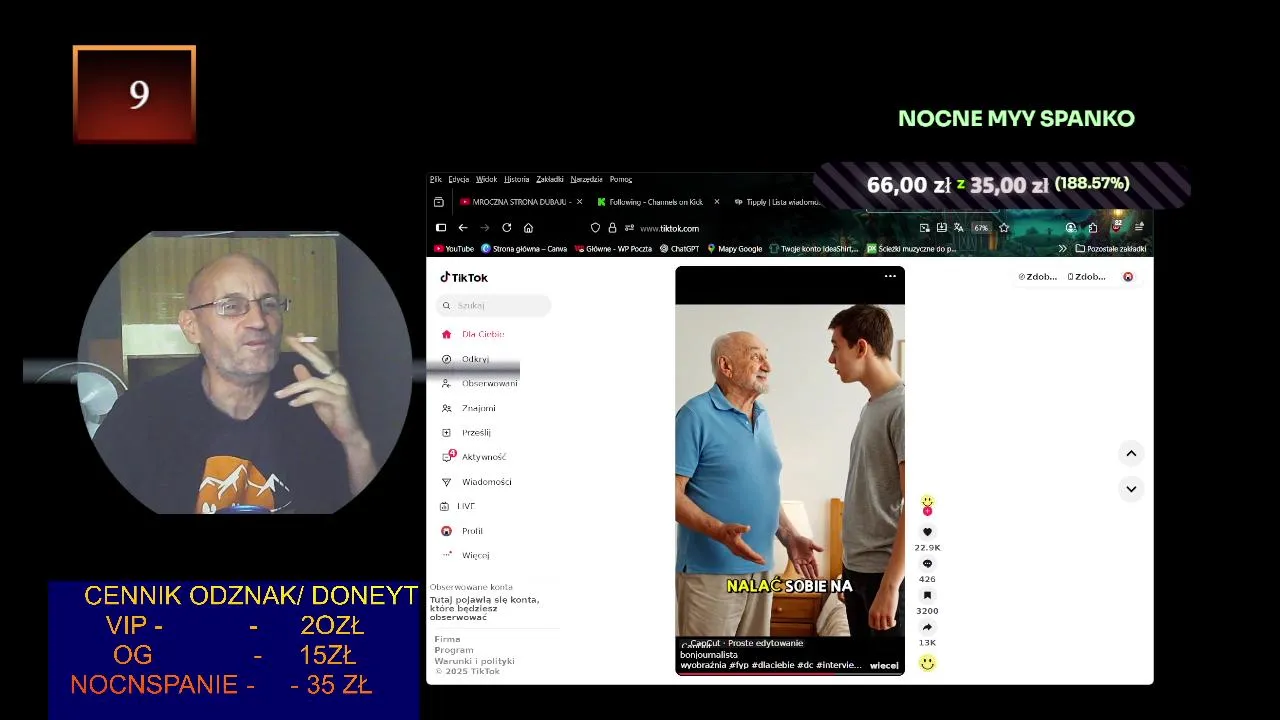Viewport: 1280px width, 720px height.
Task: Seek using the video progress bar
Action: click(x=790, y=675)
